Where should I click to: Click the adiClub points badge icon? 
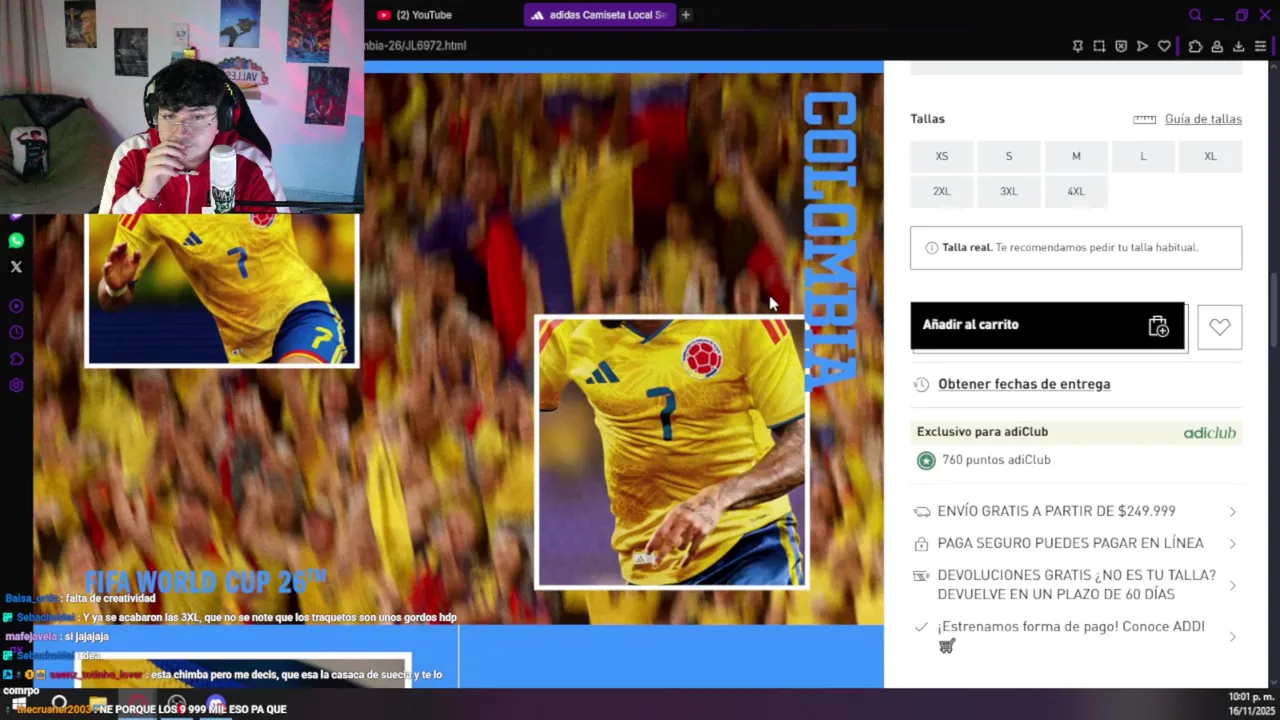pyautogui.click(x=926, y=460)
